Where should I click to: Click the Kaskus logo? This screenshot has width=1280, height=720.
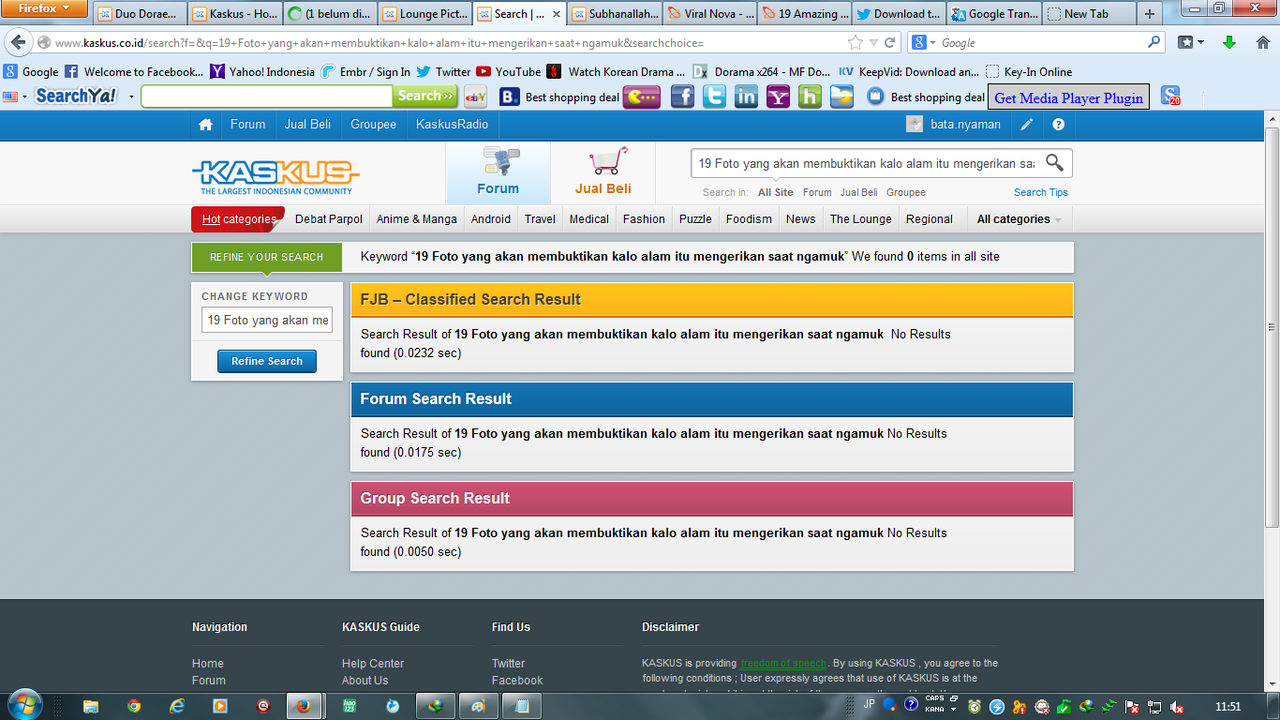click(x=276, y=176)
